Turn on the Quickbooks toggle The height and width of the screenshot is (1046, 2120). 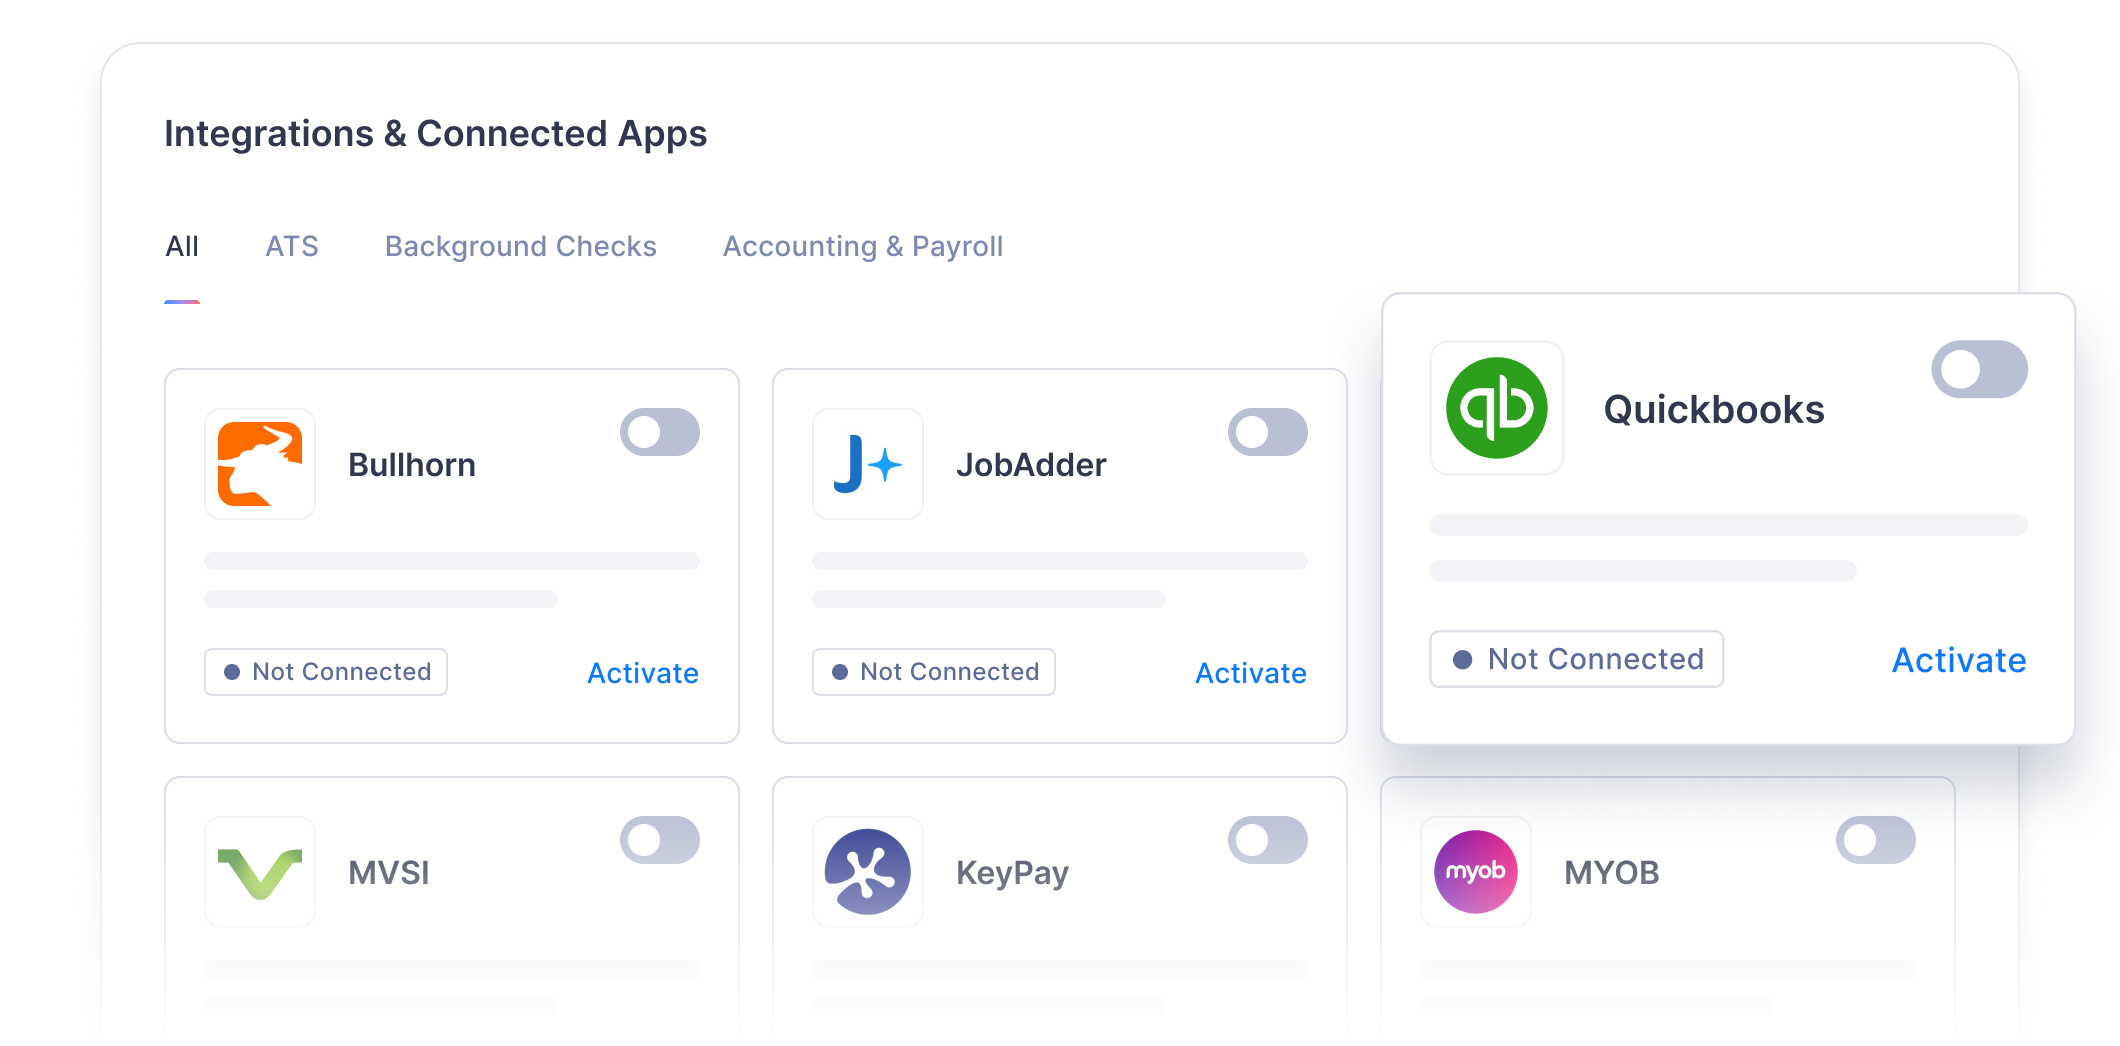(x=1979, y=369)
